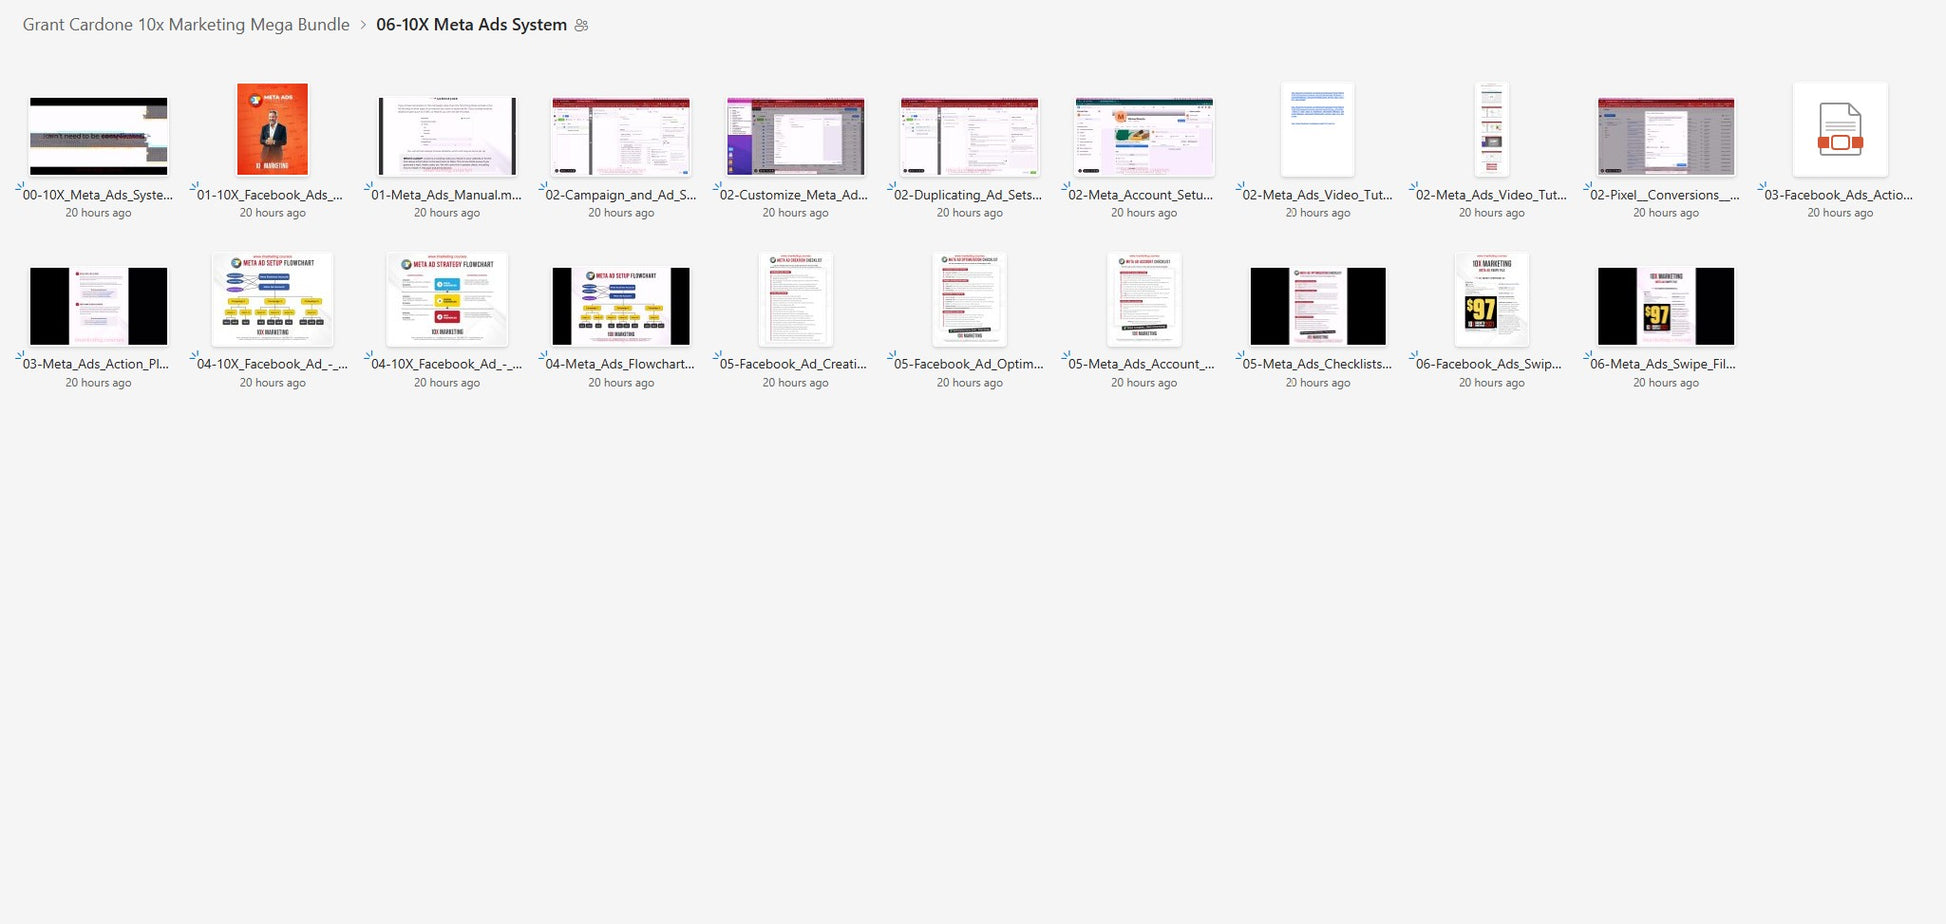Open the Meta Ad Strategy Flowchart thumbnail
The height and width of the screenshot is (924, 1946).
(x=446, y=299)
